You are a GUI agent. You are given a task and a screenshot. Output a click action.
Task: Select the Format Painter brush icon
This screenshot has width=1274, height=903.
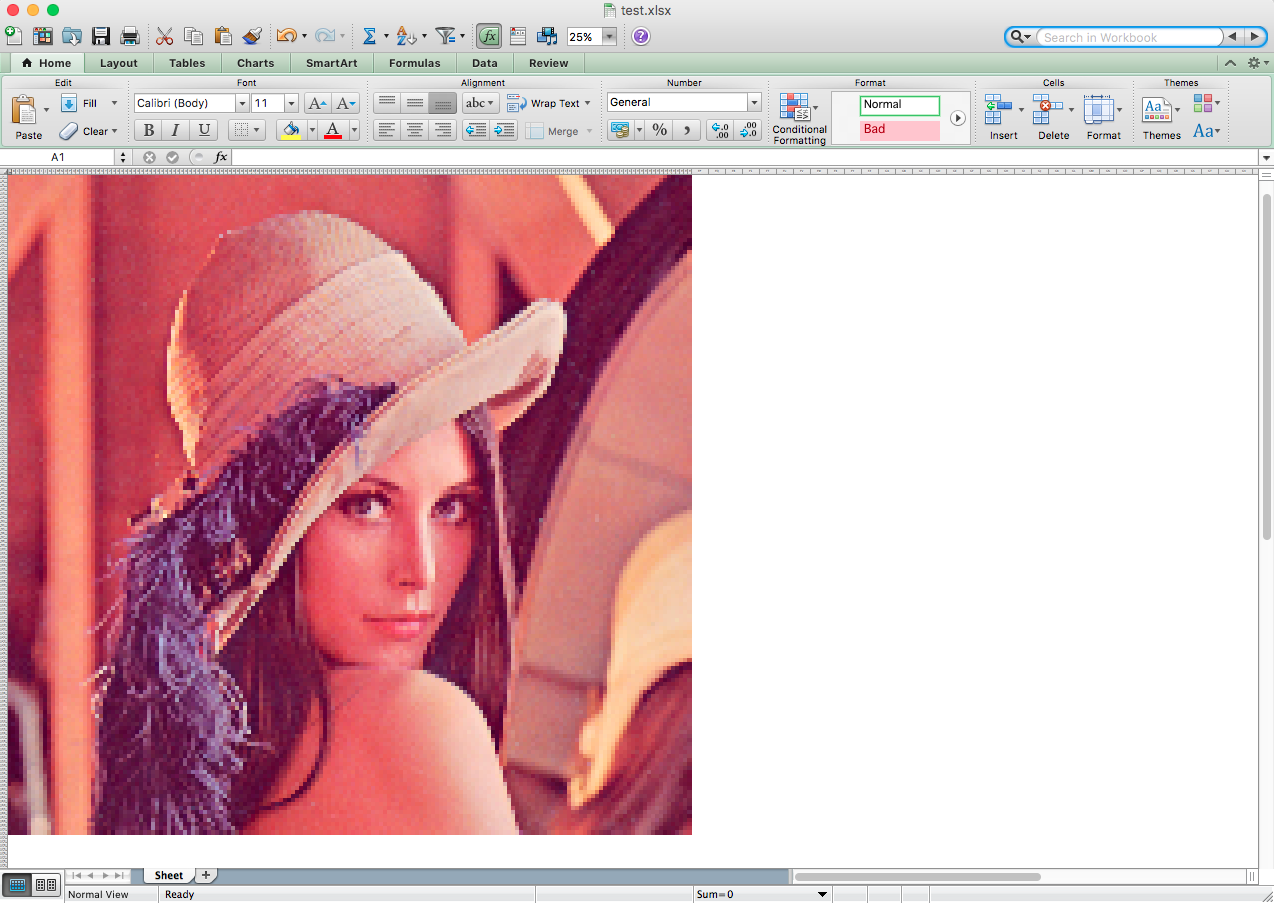tap(252, 36)
